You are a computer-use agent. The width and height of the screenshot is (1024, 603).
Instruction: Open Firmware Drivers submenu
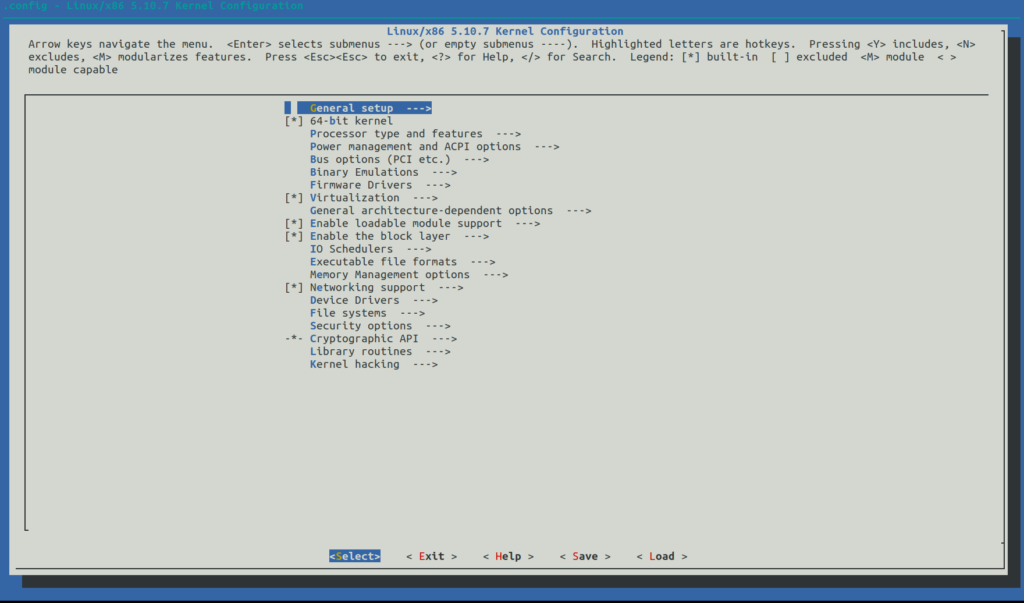tap(380, 185)
